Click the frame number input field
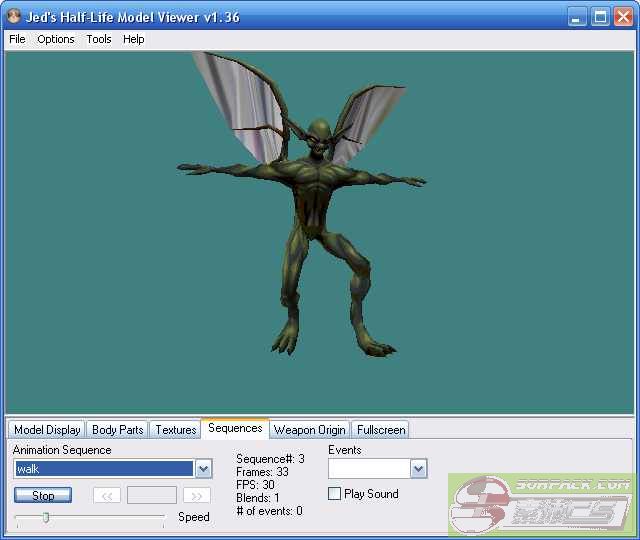 pyautogui.click(x=152, y=495)
